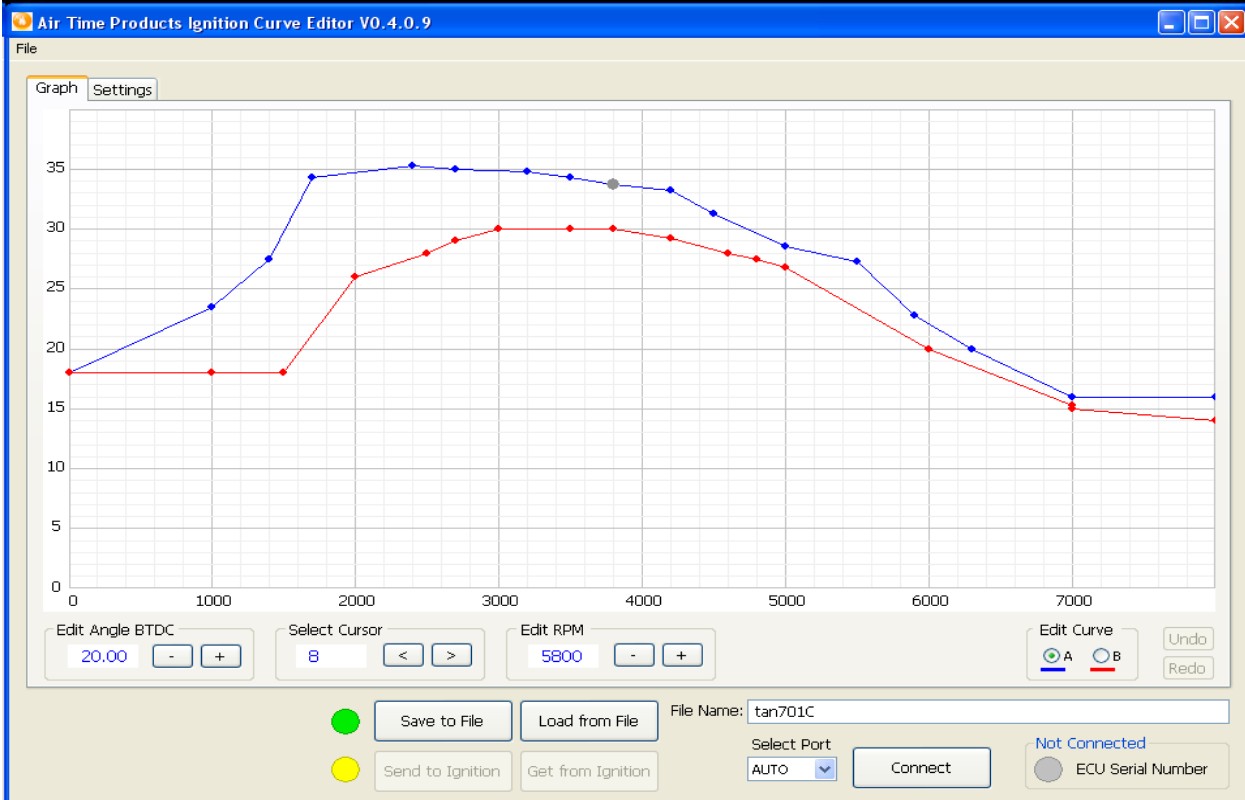Click the Edit RPM 5800 field

pos(562,656)
